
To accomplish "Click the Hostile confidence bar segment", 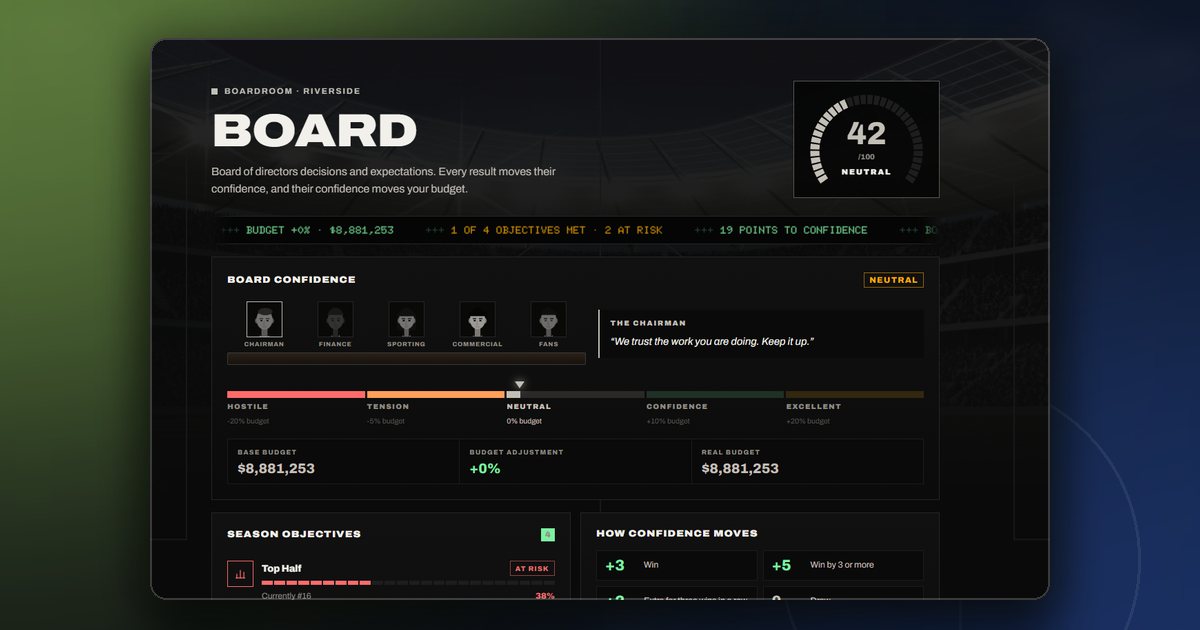I will pos(296,395).
